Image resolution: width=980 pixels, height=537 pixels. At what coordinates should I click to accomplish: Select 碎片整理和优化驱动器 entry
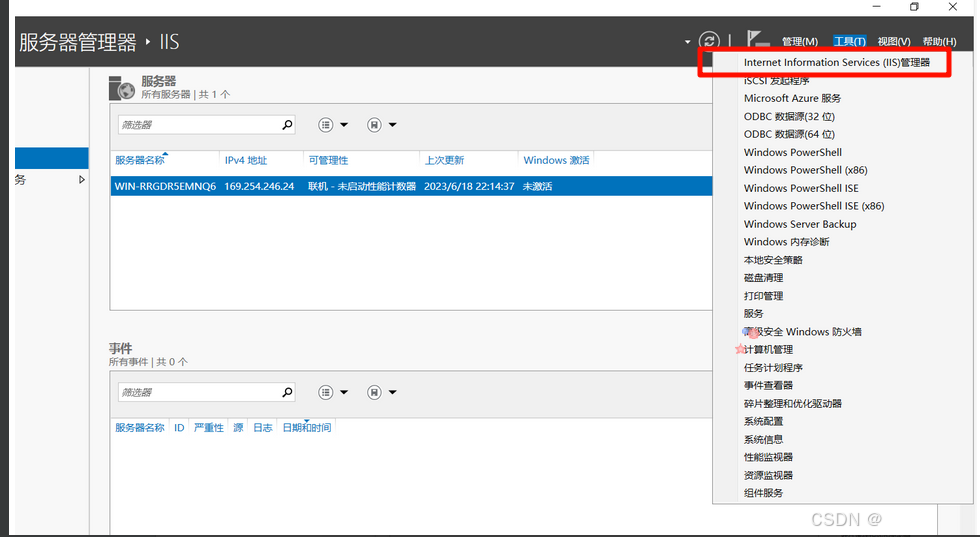(792, 403)
